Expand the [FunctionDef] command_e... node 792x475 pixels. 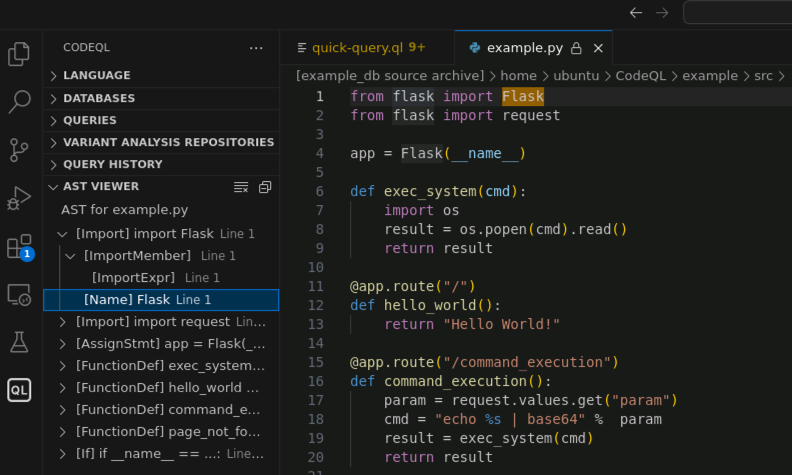tap(63, 410)
